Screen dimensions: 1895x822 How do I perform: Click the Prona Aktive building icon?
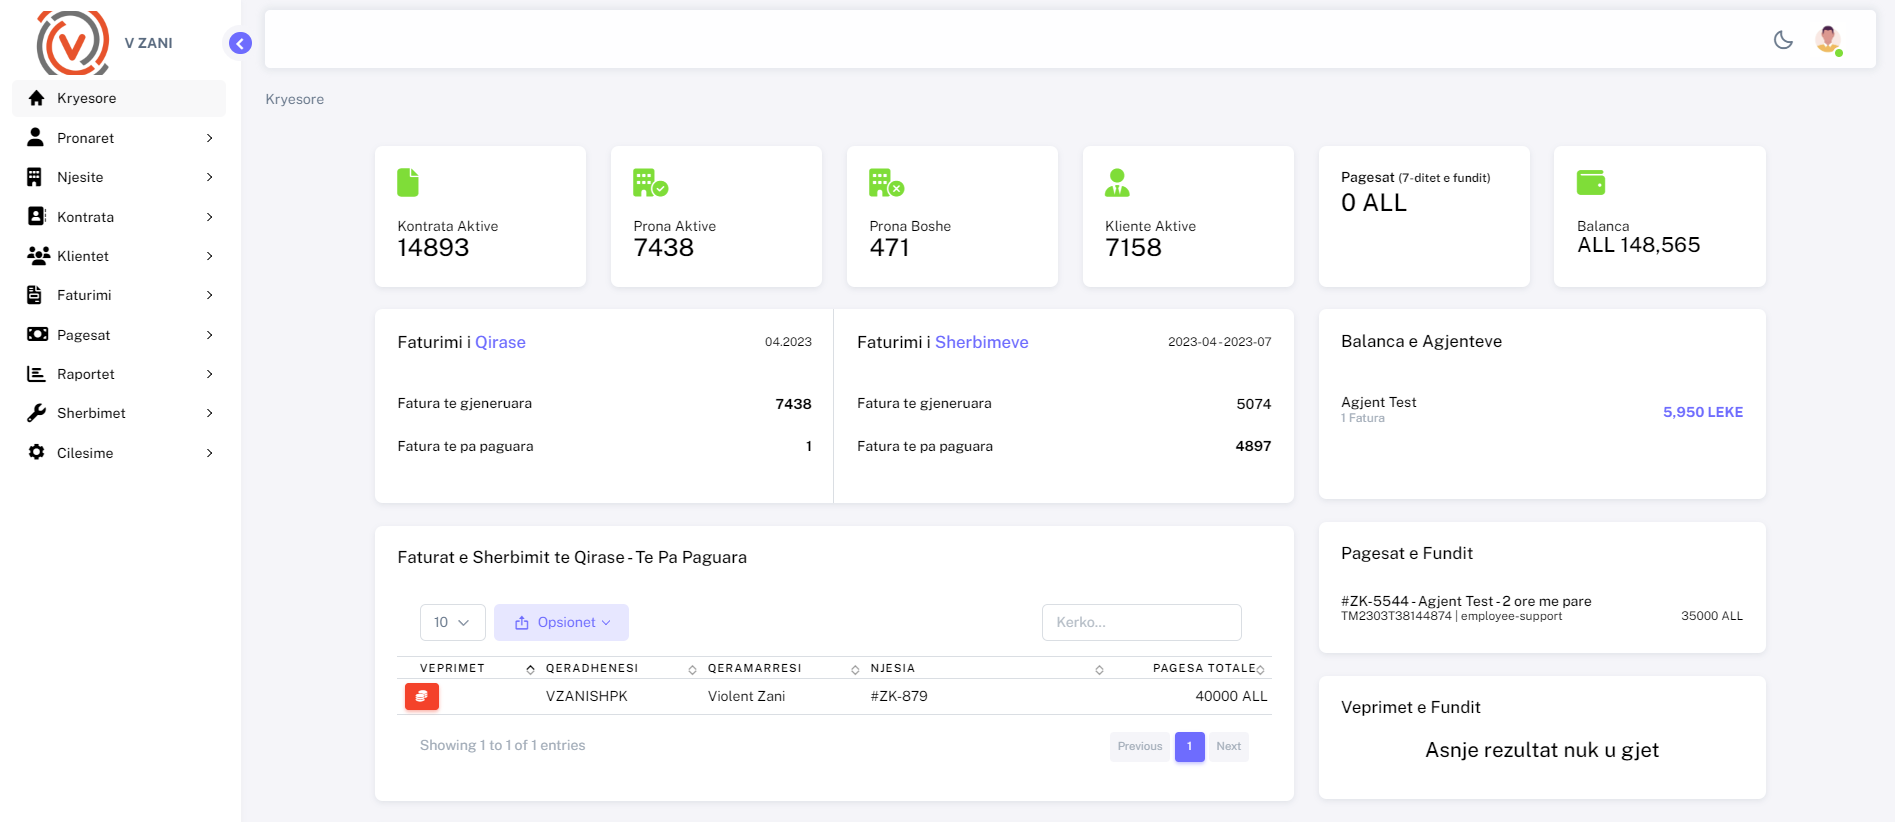pos(650,183)
